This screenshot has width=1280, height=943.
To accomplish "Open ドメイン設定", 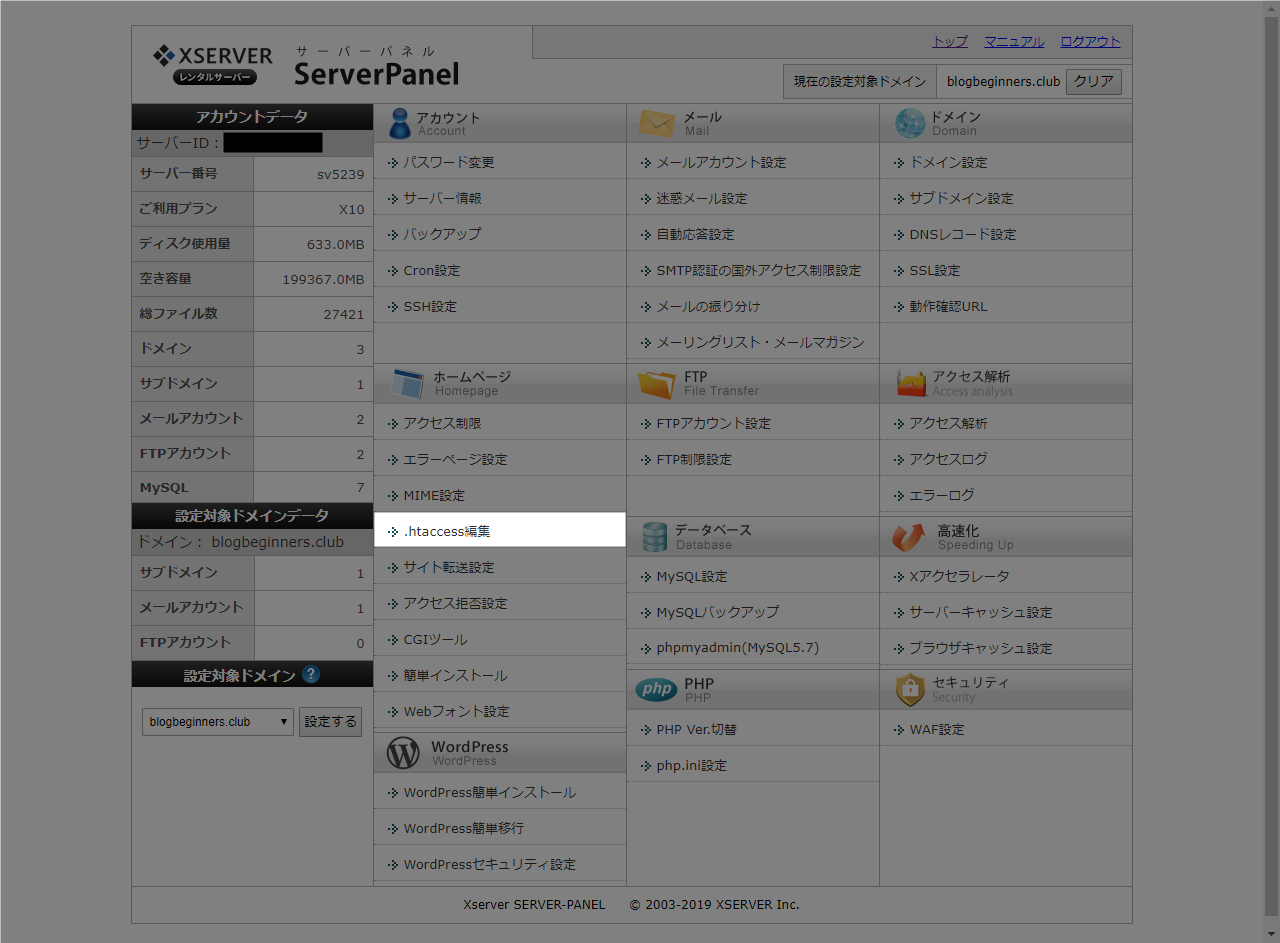I will [948, 162].
